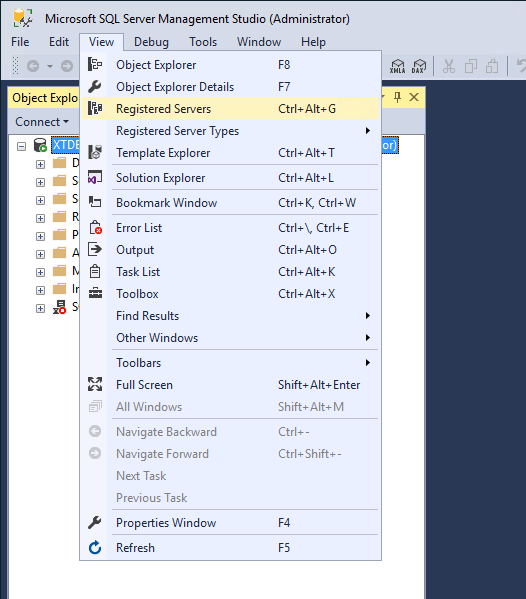Click the Paste toolbar icon
This screenshot has width=526, height=599.
492,66
